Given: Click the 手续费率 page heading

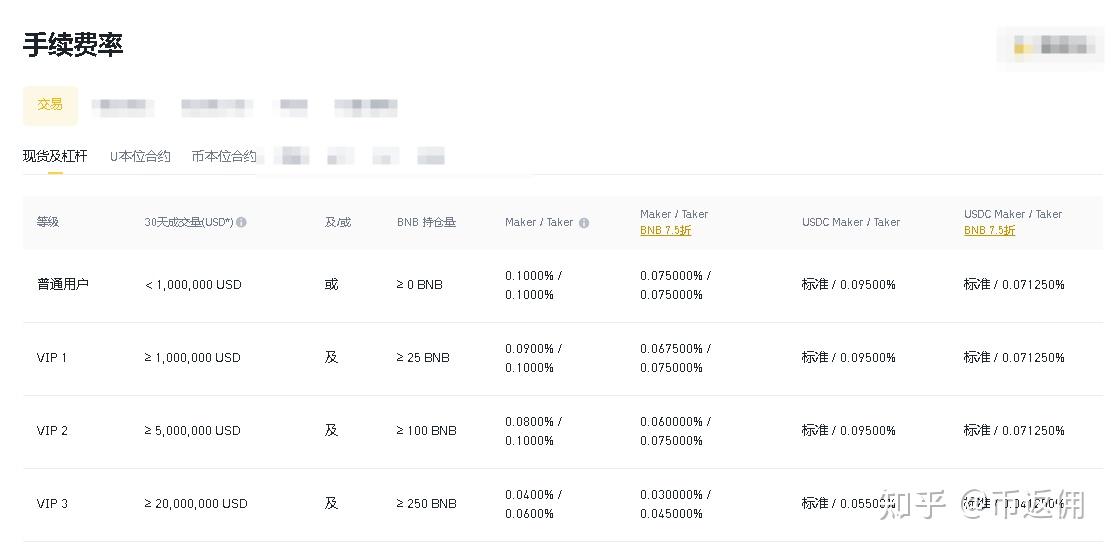Looking at the screenshot, I should (x=73, y=45).
